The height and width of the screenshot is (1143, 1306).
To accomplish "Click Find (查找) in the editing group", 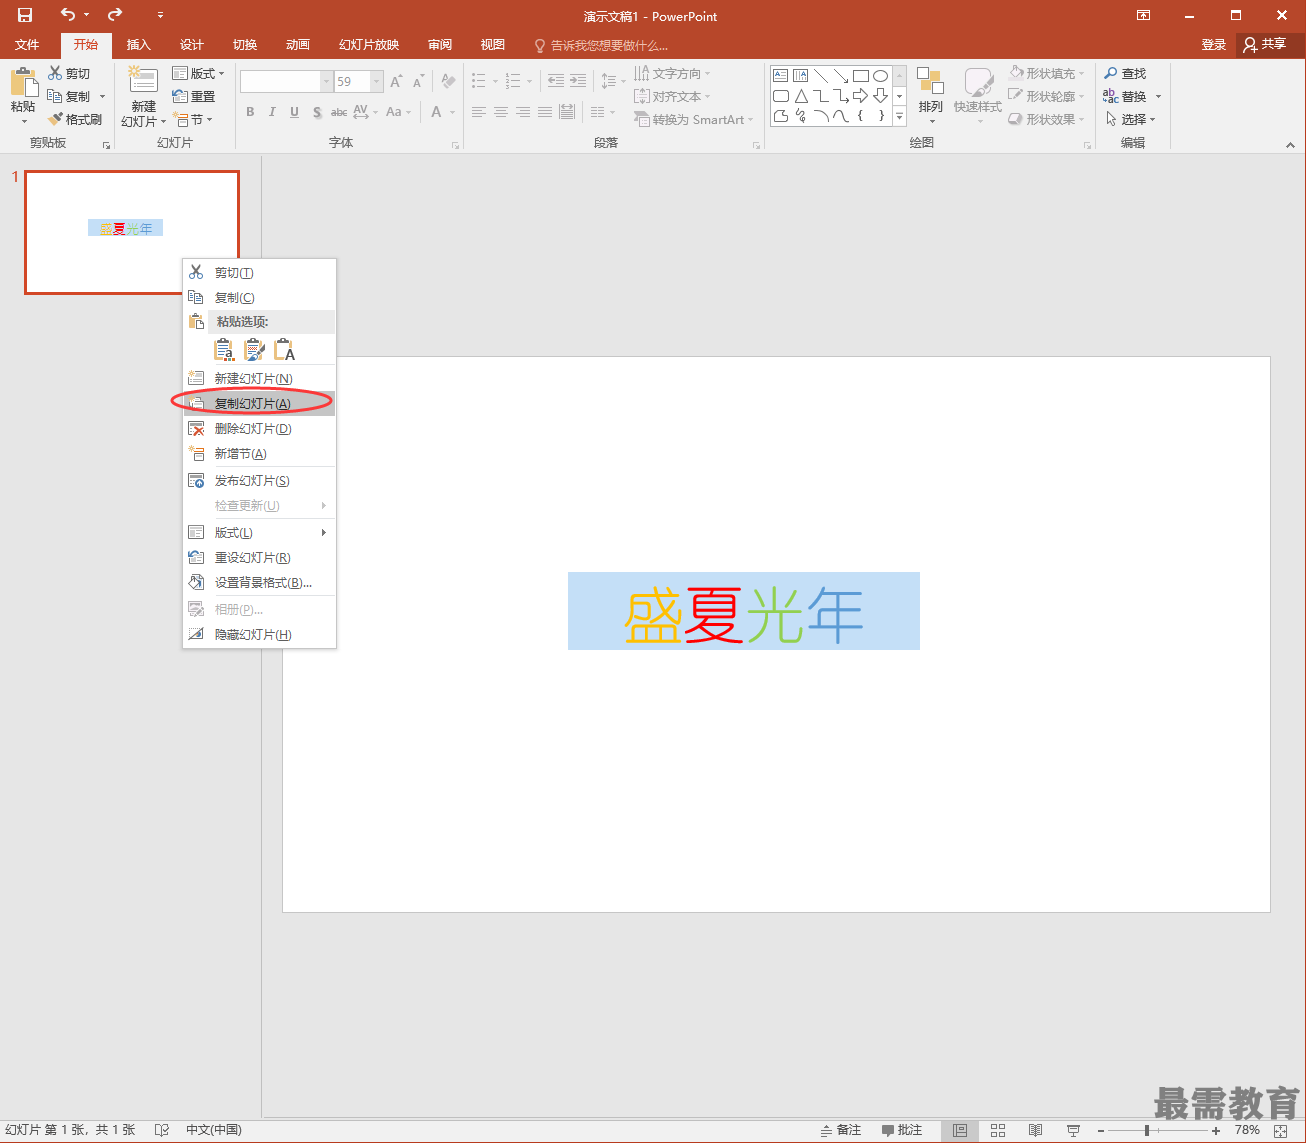I will click(1125, 73).
